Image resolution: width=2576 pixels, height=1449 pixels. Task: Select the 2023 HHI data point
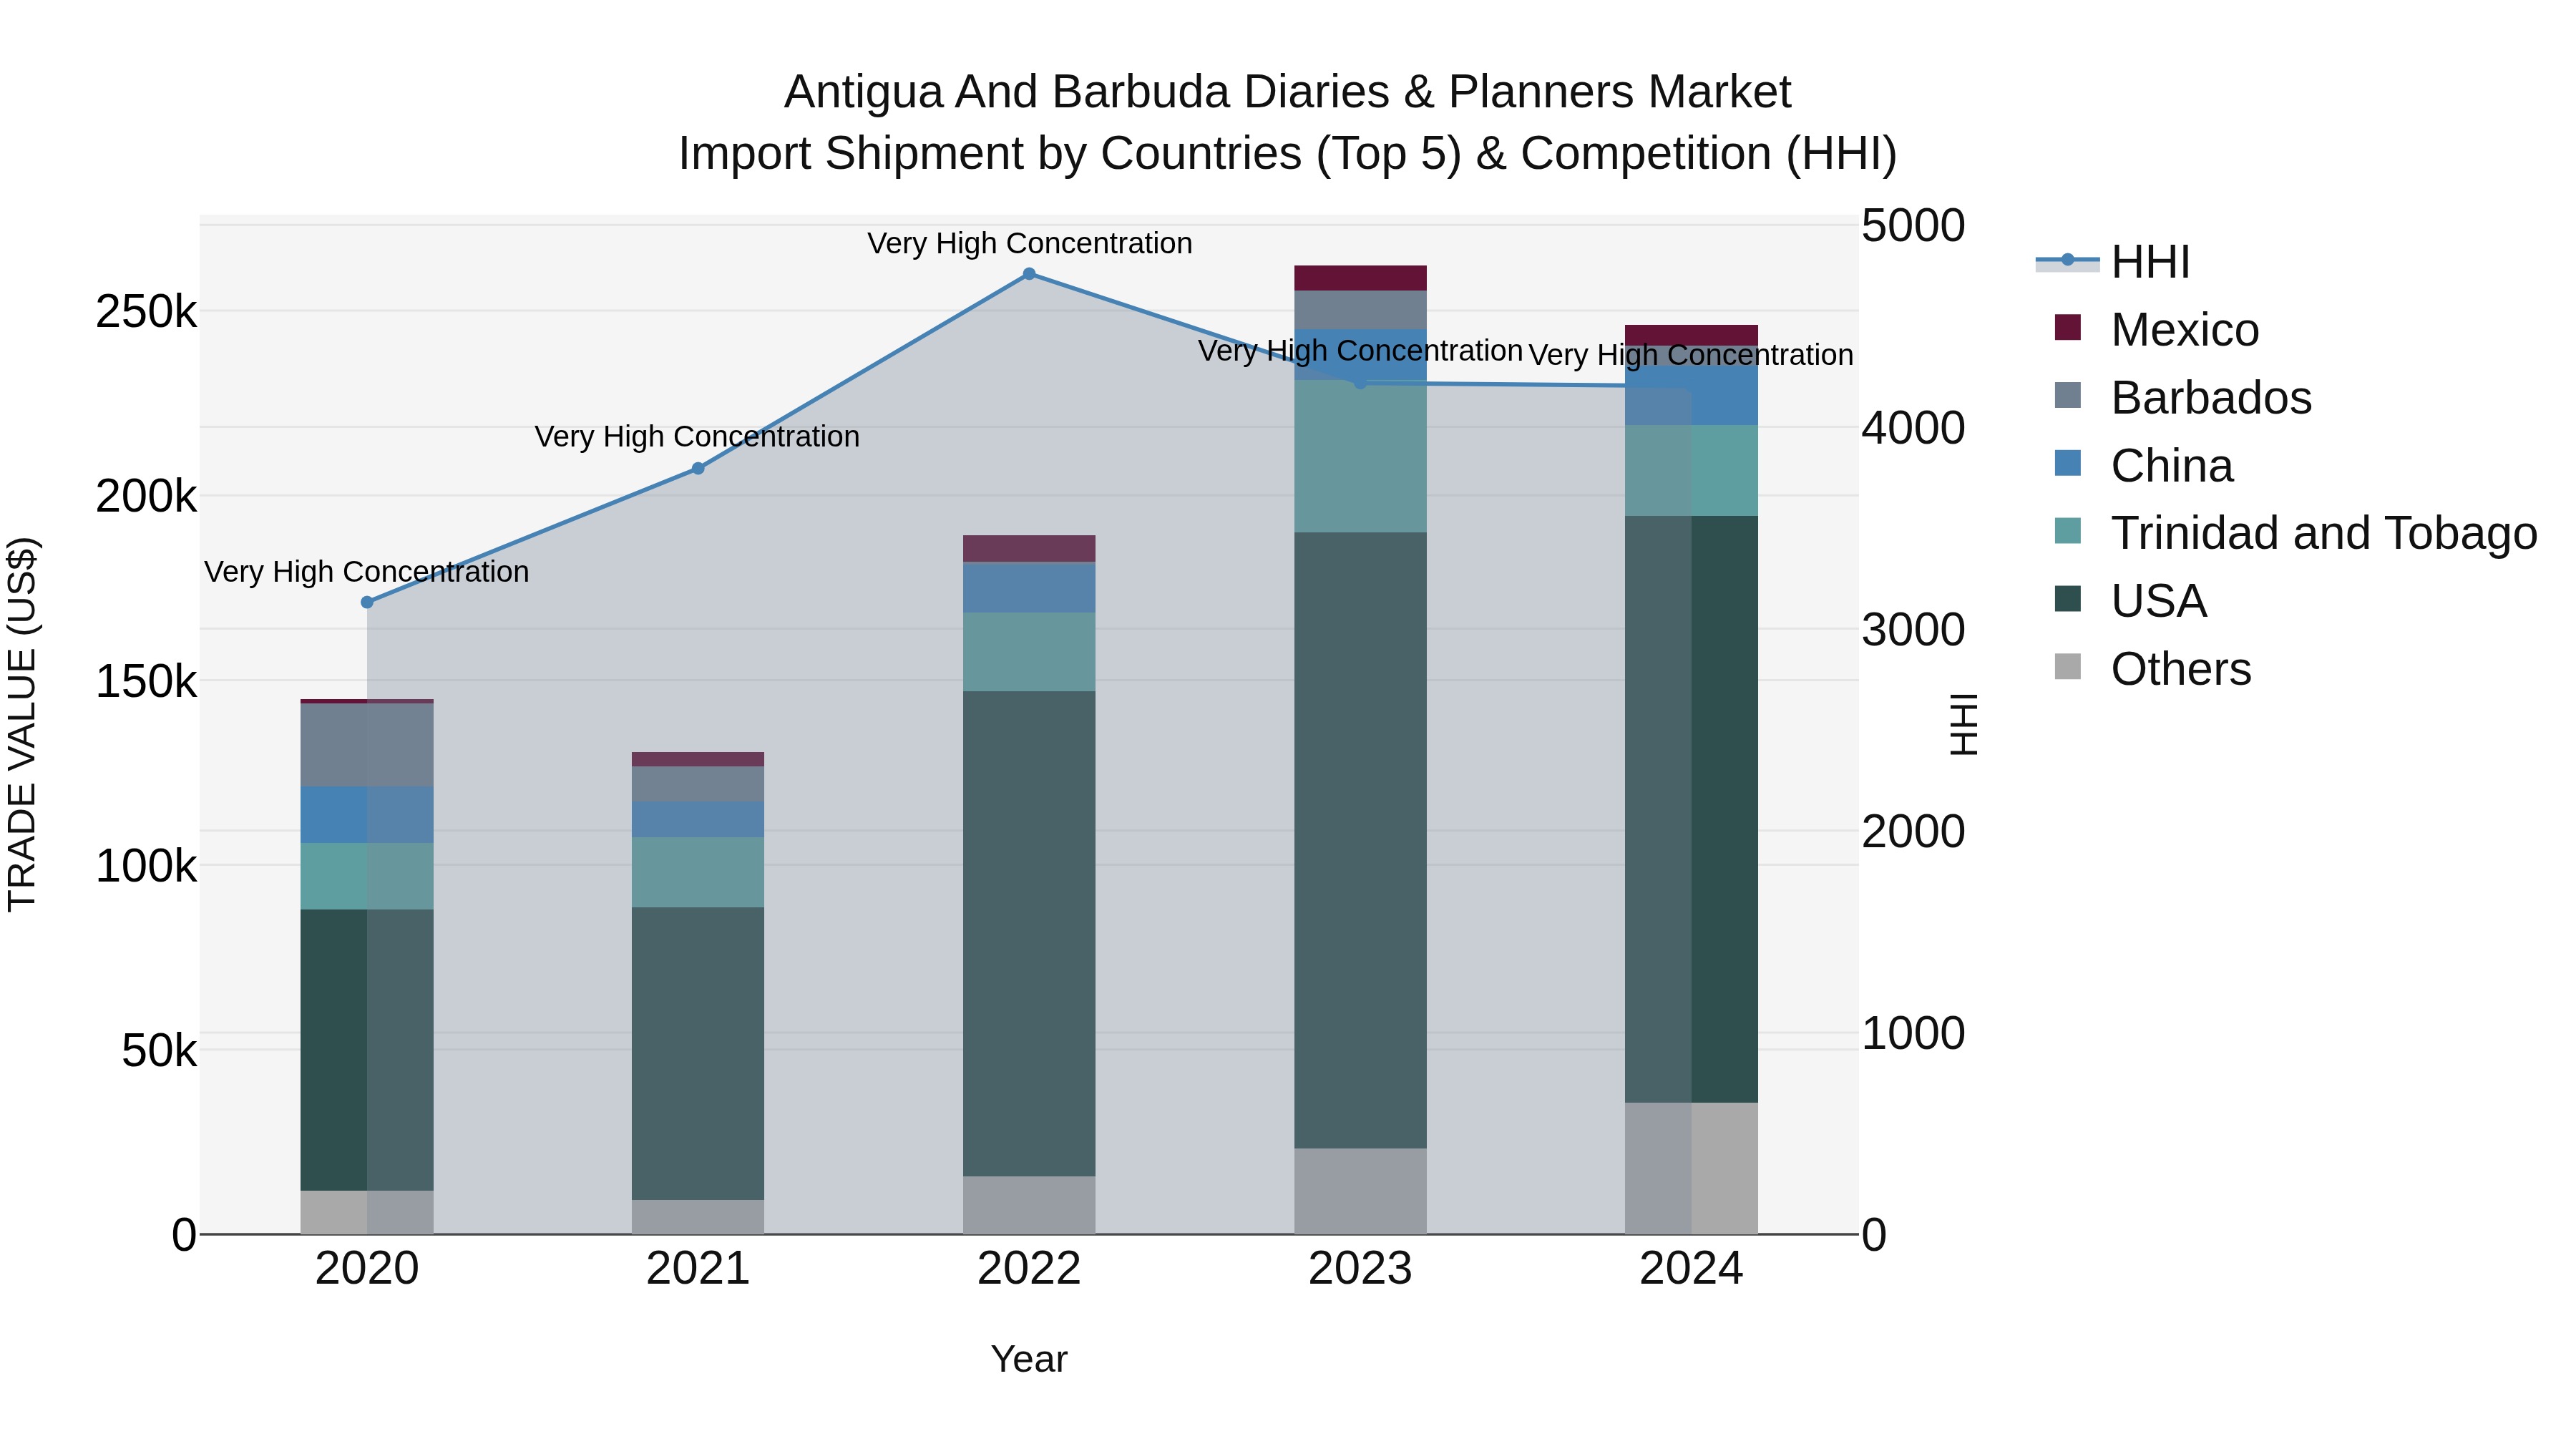[1360, 383]
